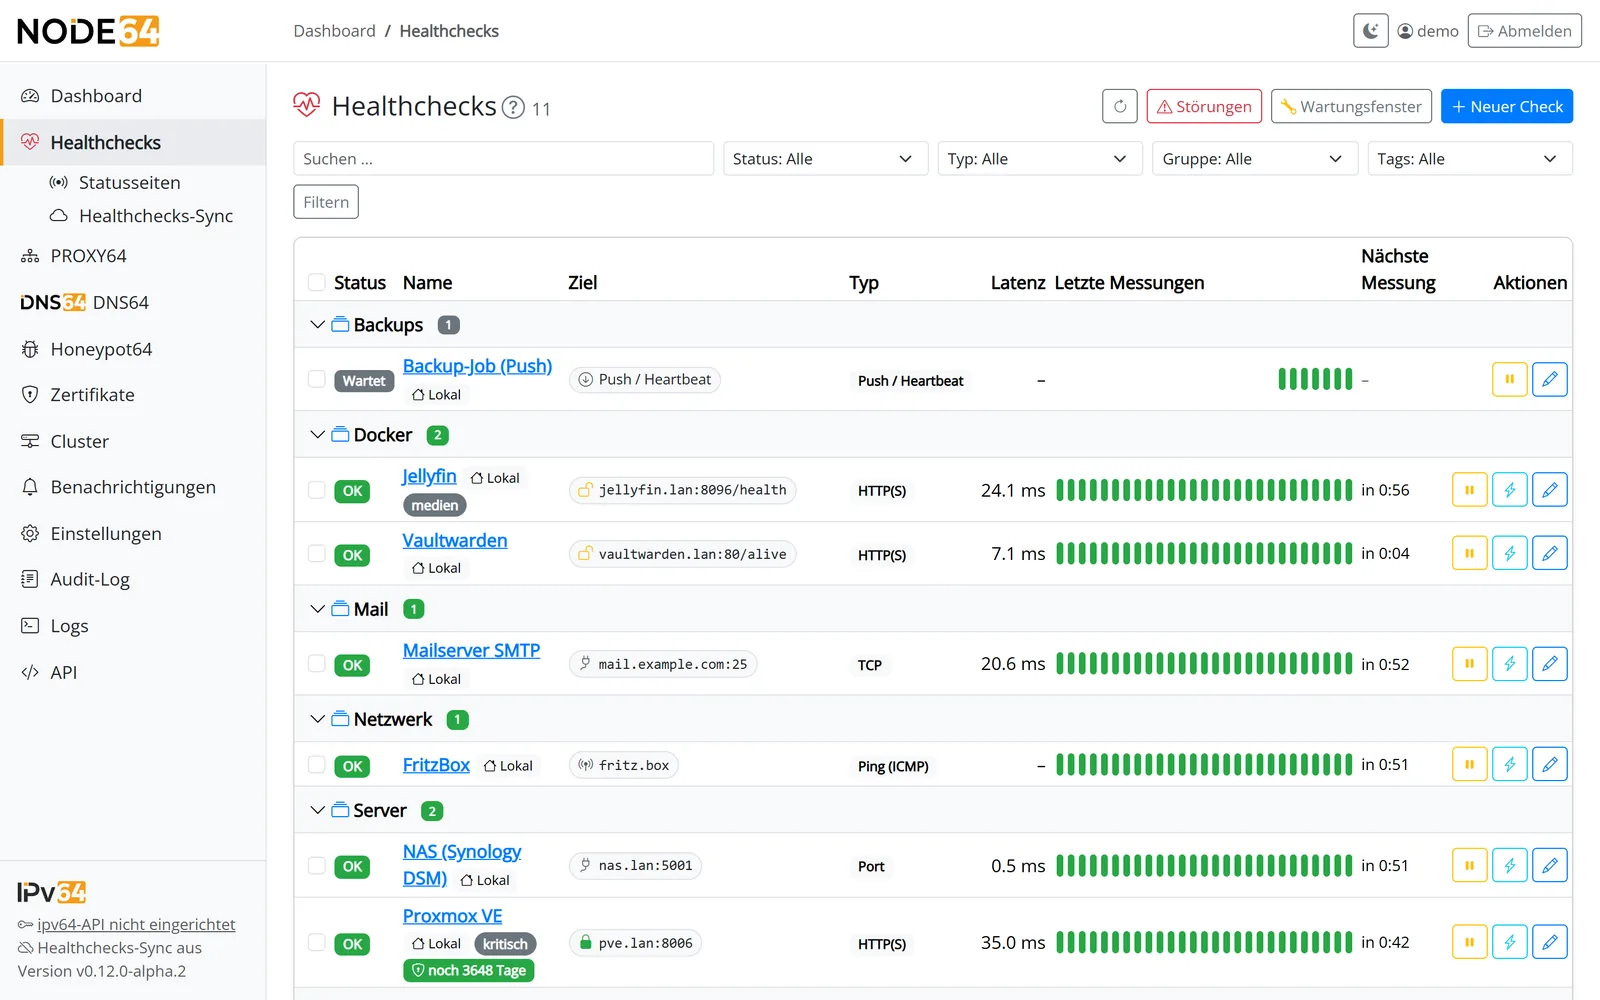1600x1000 pixels.
Task: Pause the Jellyfin check
Action: [1470, 490]
